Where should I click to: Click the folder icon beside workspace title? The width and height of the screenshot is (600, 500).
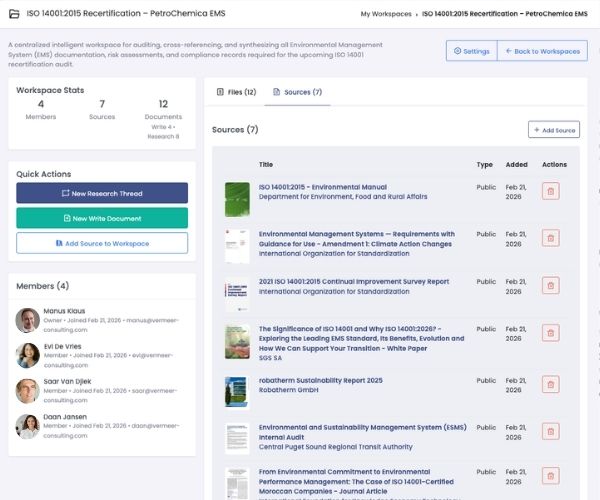coord(14,14)
